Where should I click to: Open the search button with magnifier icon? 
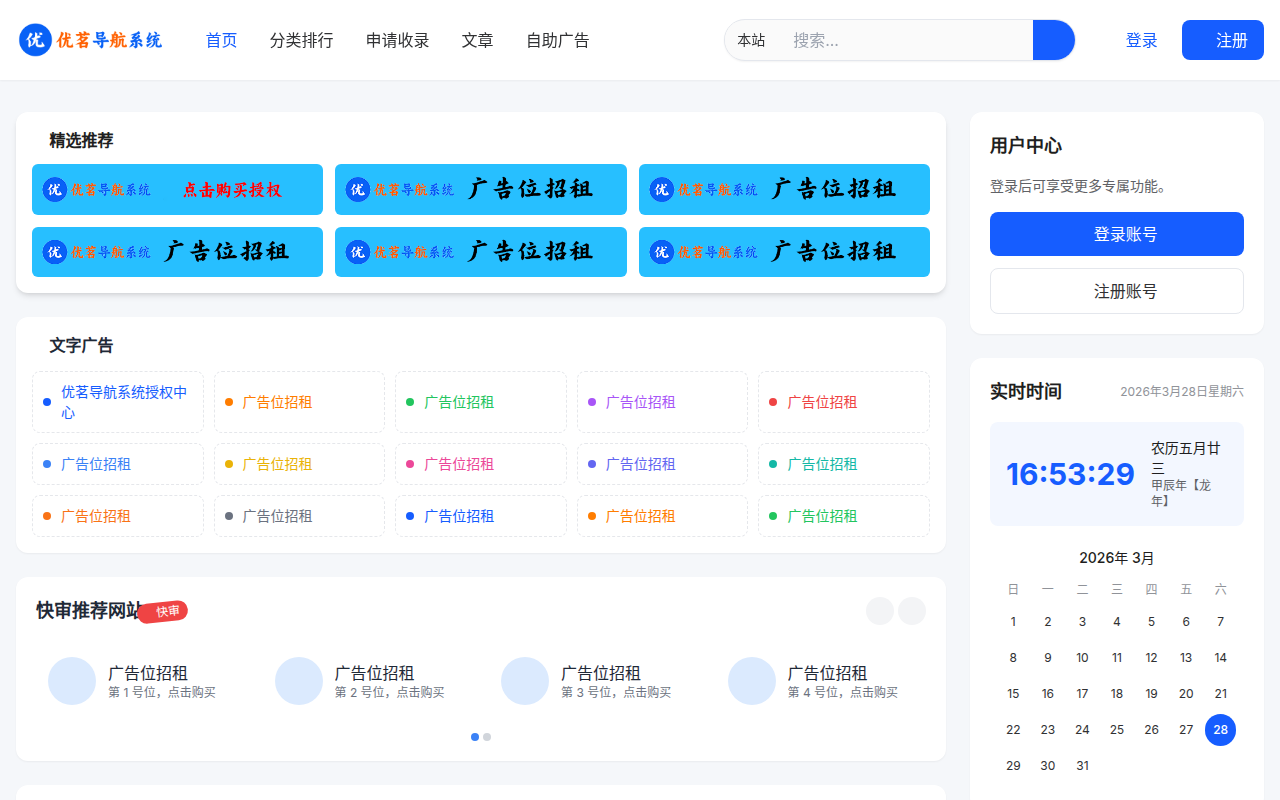[1053, 40]
